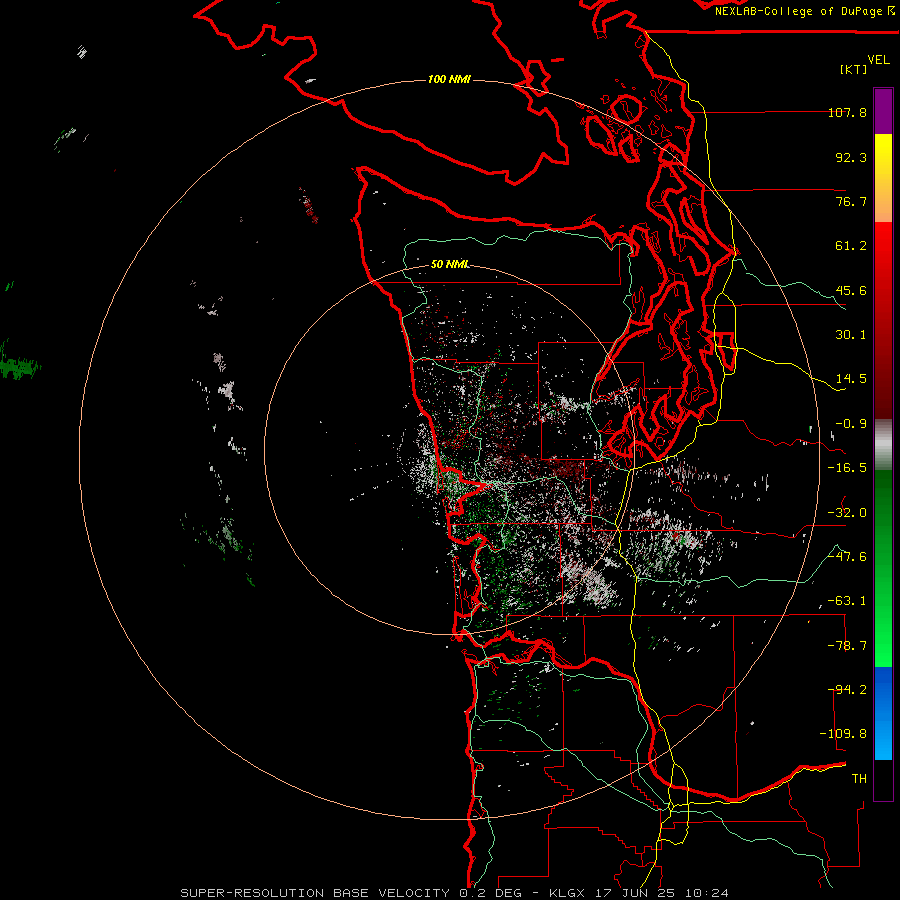This screenshot has width=900, height=900.
Task: Click the -63.1 velocity scale value
Action: pyautogui.click(x=847, y=601)
